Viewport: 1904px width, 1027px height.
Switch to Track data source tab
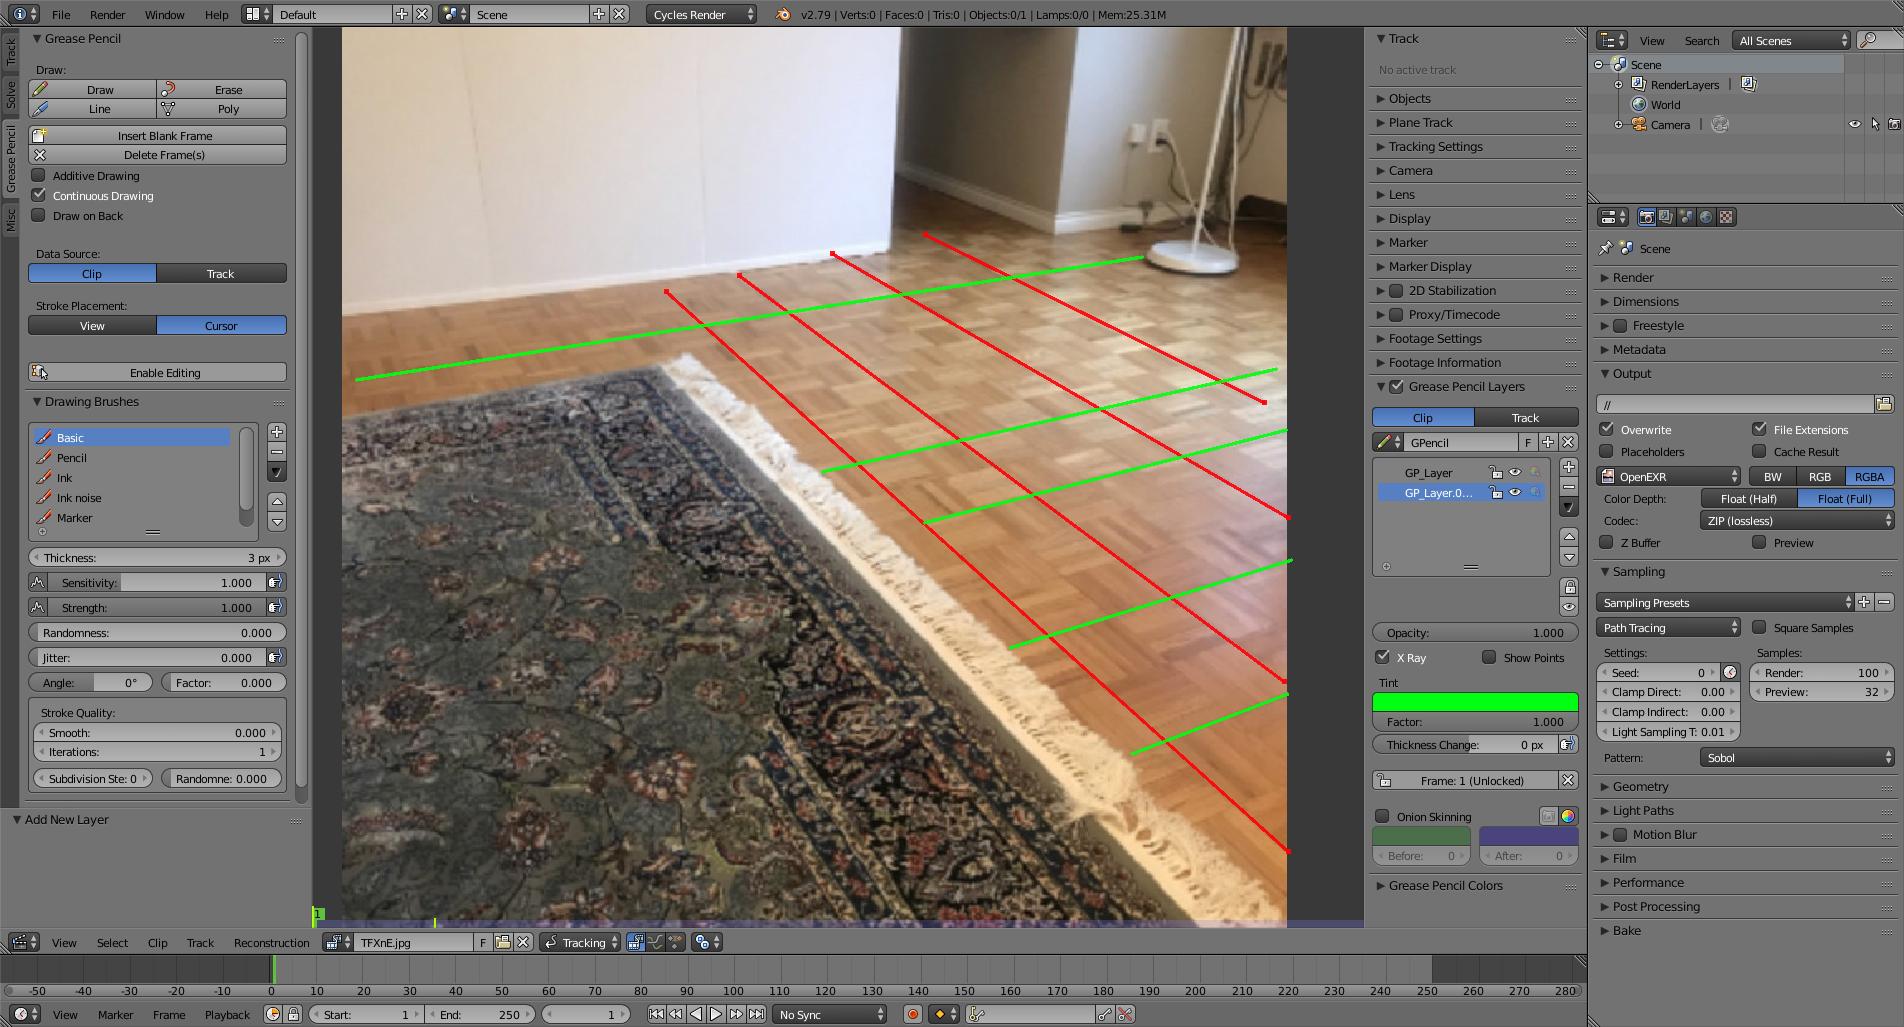click(221, 273)
